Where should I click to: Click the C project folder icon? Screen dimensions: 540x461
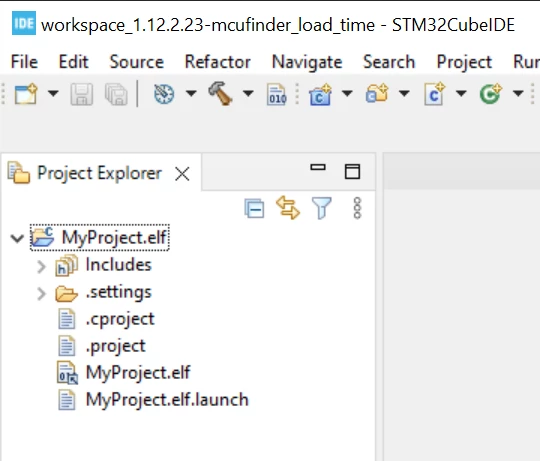click(x=43, y=237)
